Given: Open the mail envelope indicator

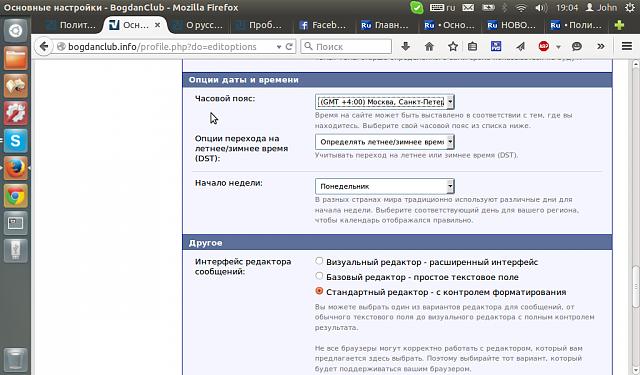Looking at the screenshot, I should tap(468, 7).
